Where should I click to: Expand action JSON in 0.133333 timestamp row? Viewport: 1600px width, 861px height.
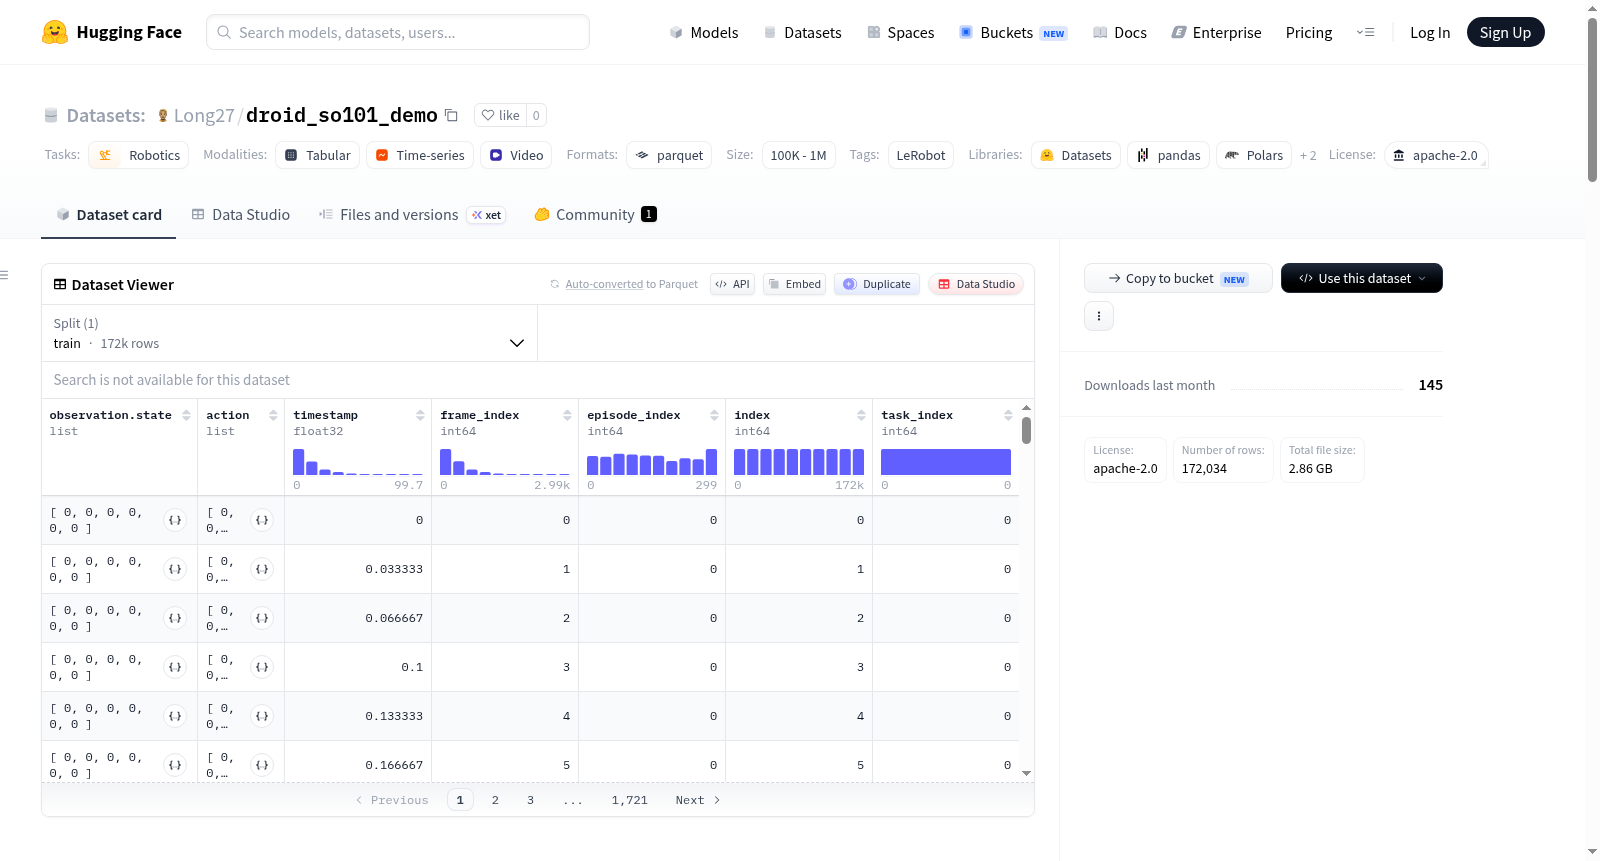pyautogui.click(x=262, y=716)
